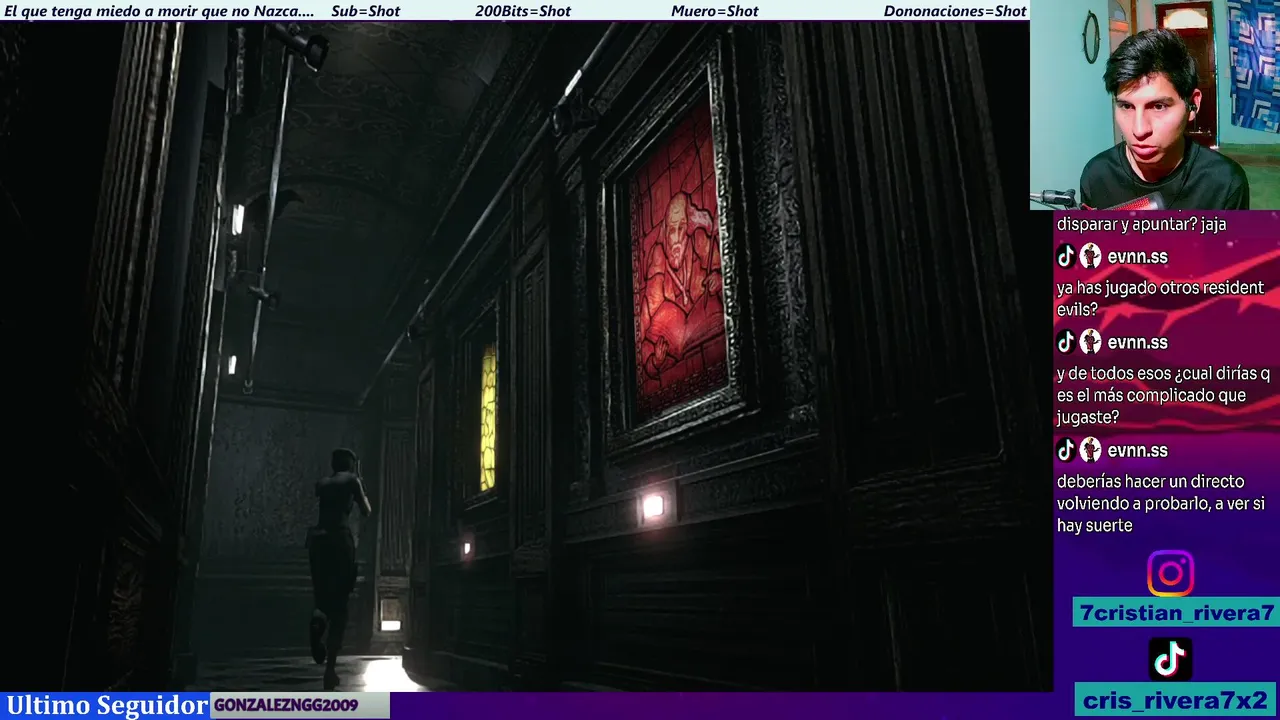Click the large TikTok logo above cris_rivera7x2
This screenshot has width=1280, height=720.
click(x=1170, y=660)
